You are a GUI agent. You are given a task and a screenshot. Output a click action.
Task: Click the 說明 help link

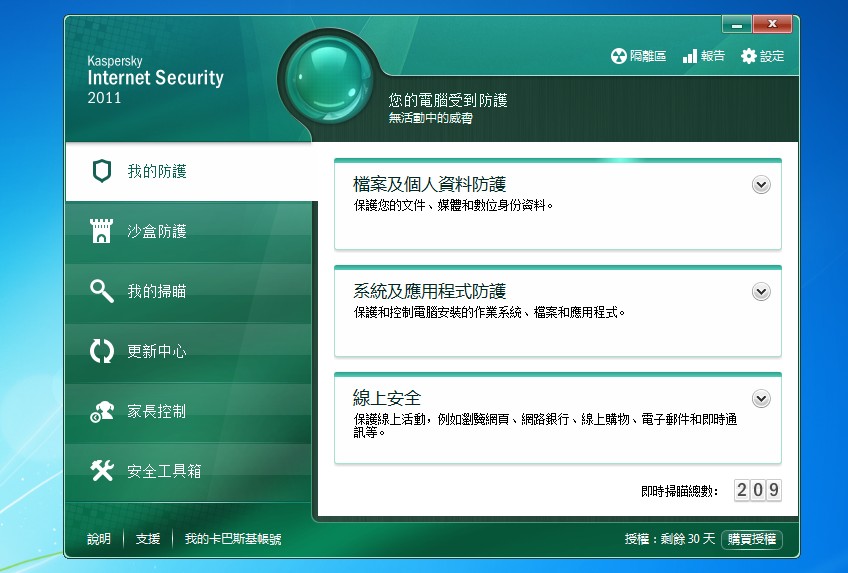point(99,538)
